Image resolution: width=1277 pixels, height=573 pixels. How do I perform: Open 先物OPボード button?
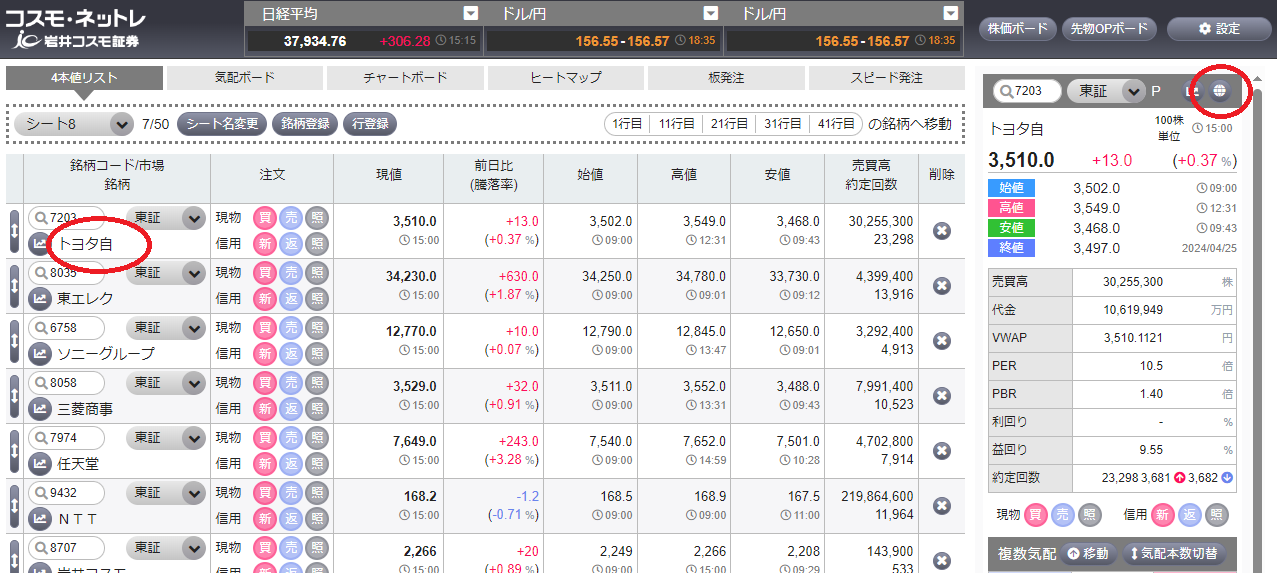(x=1109, y=28)
